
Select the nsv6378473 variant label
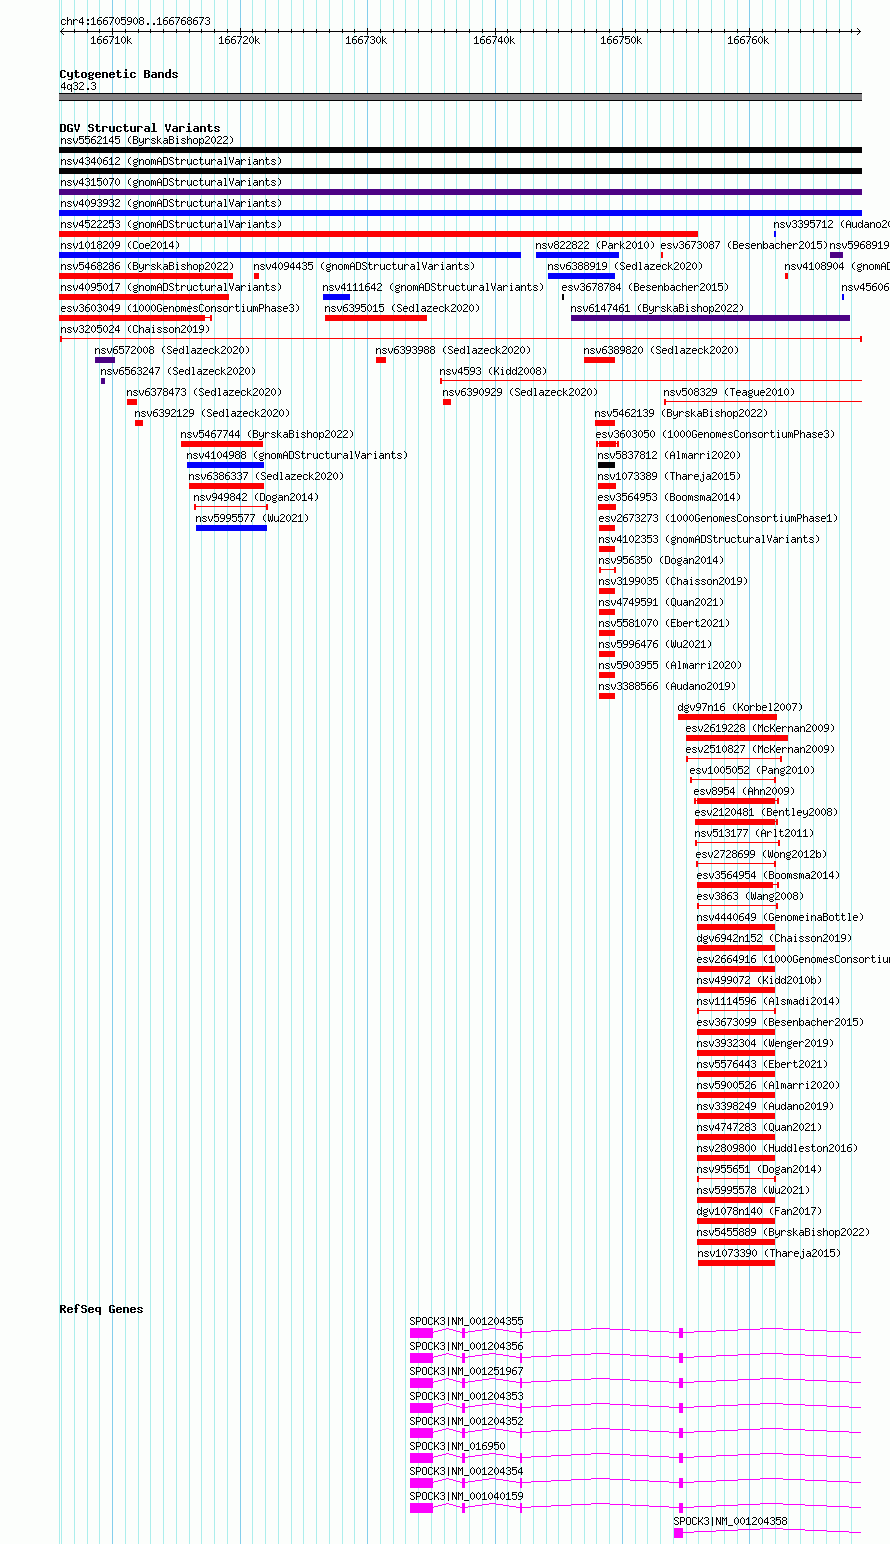205,393
